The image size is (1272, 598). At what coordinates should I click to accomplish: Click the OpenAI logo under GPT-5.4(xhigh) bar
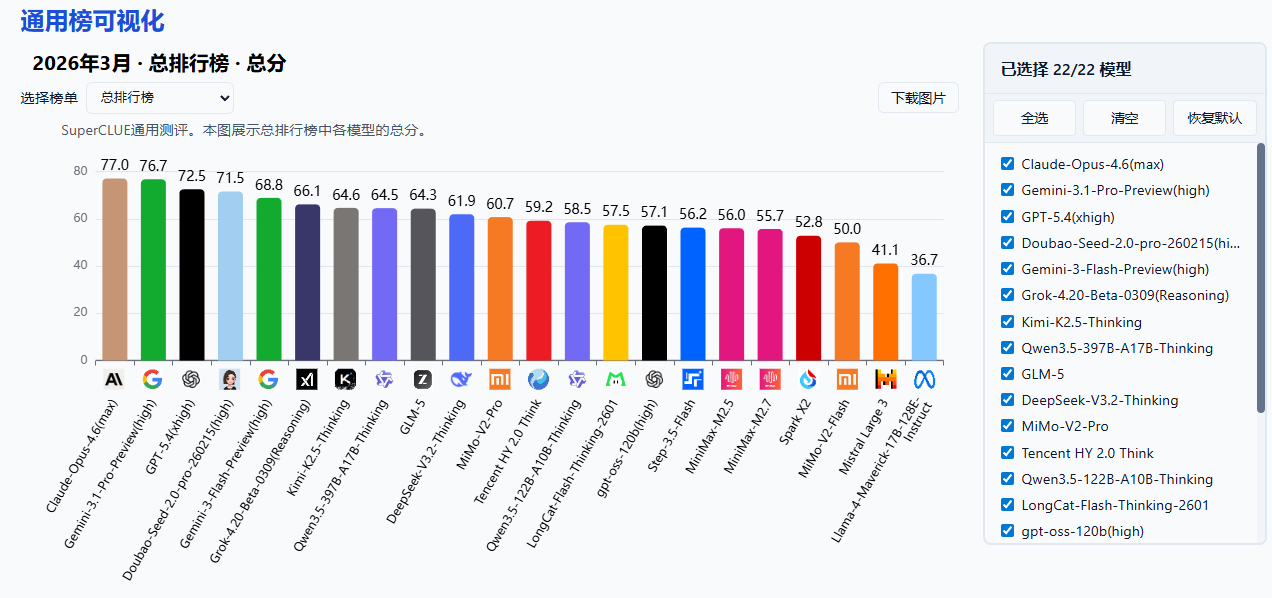(191, 380)
